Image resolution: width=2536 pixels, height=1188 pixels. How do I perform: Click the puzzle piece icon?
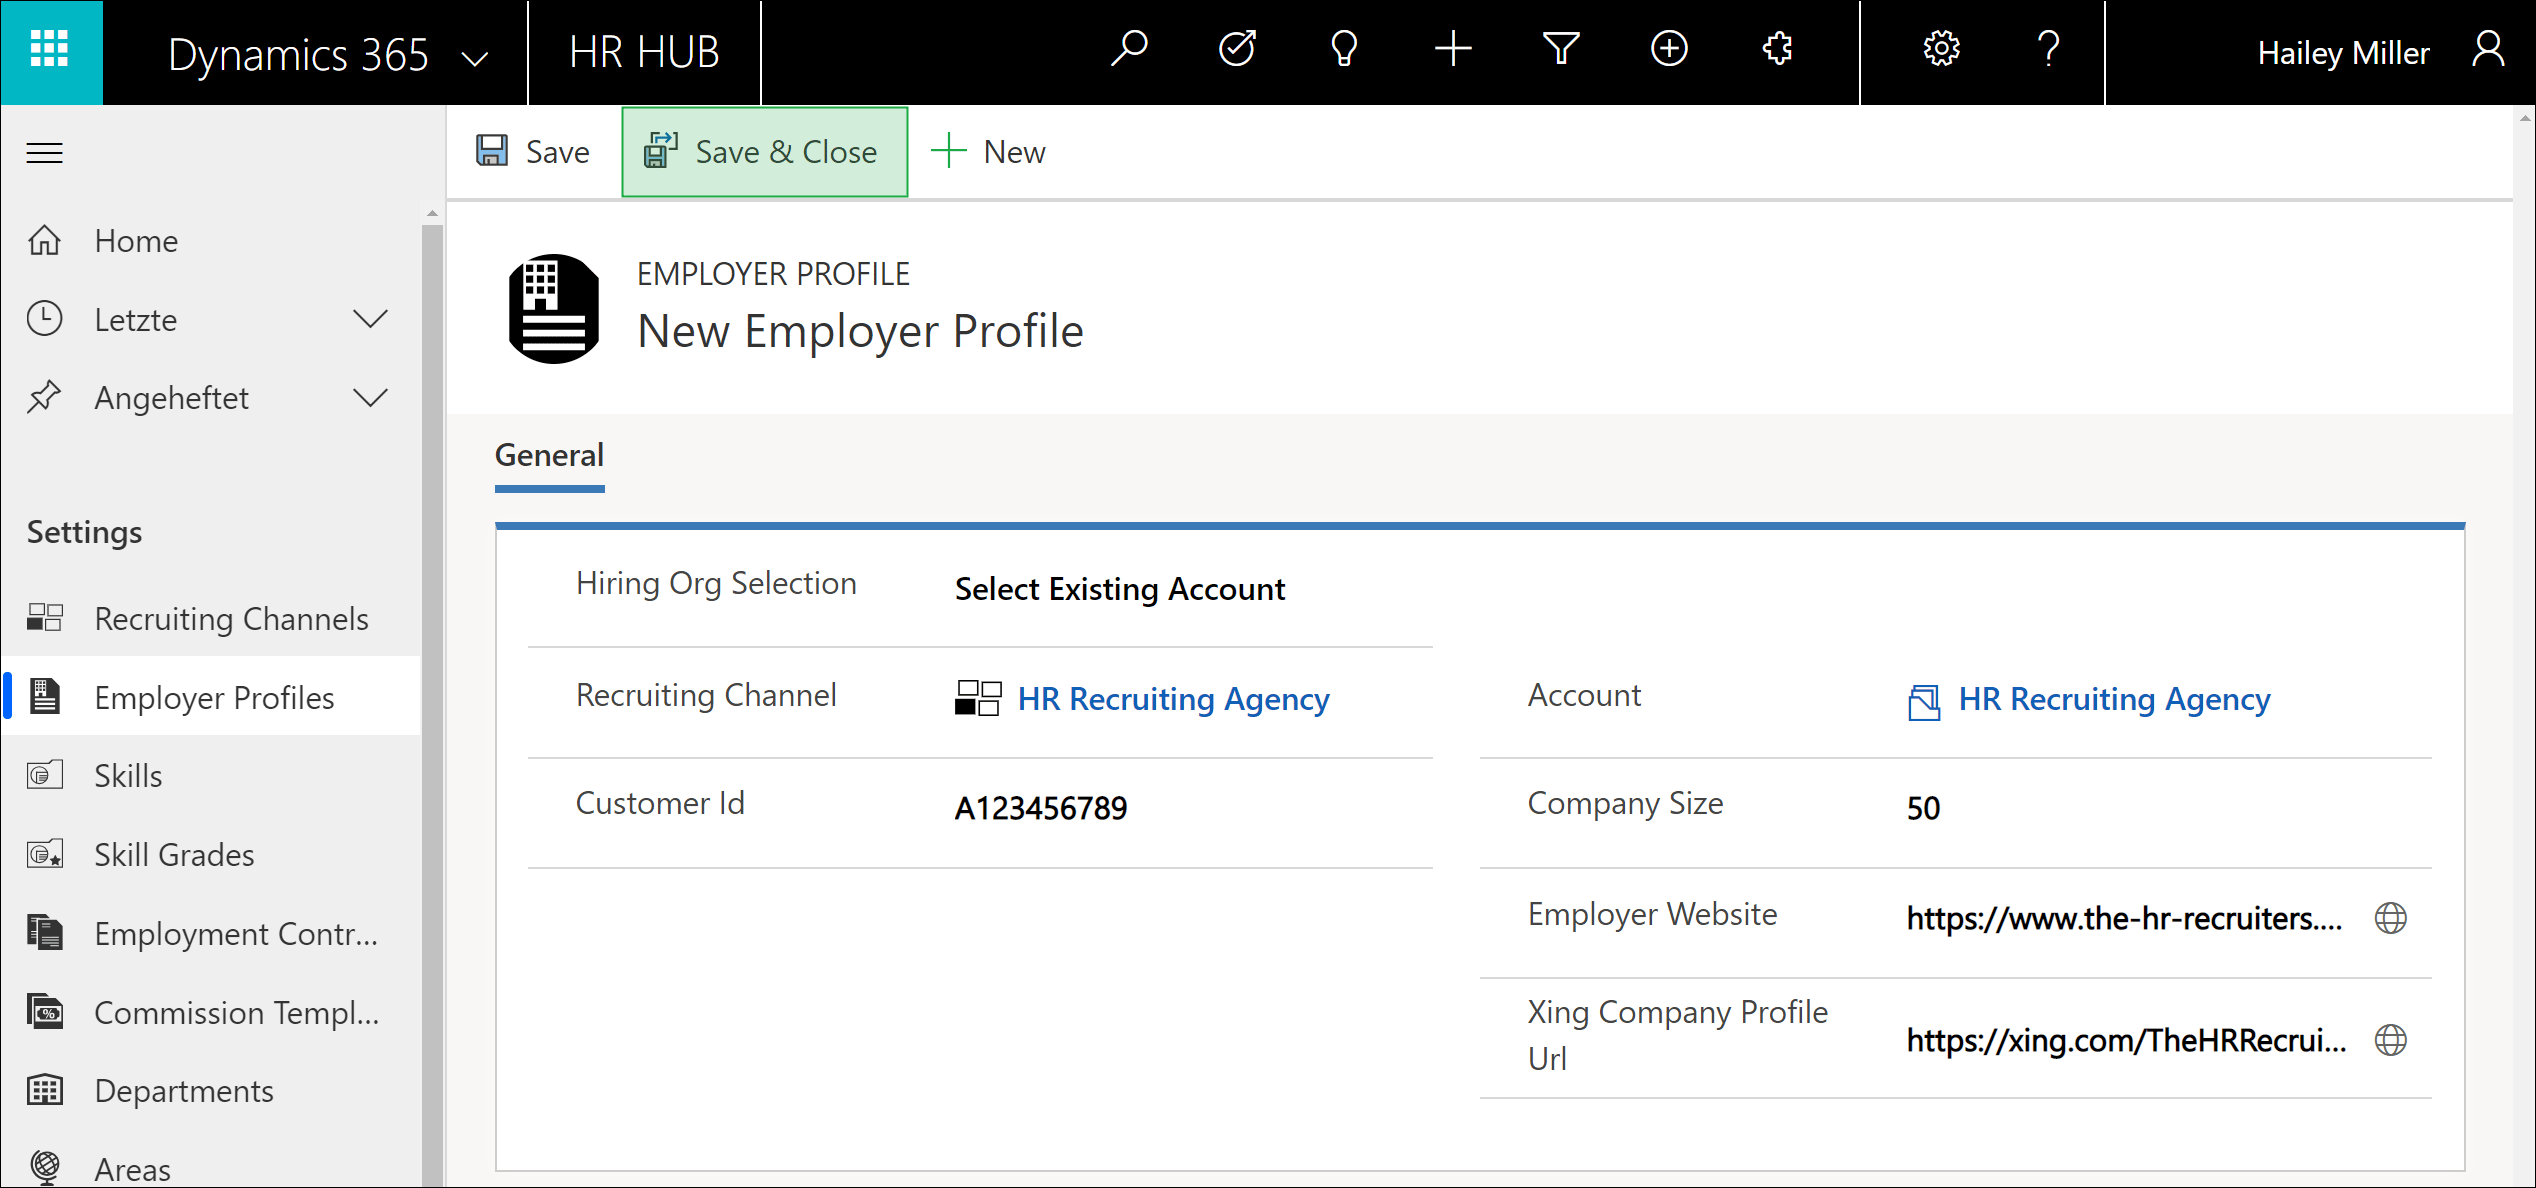[x=1777, y=49]
